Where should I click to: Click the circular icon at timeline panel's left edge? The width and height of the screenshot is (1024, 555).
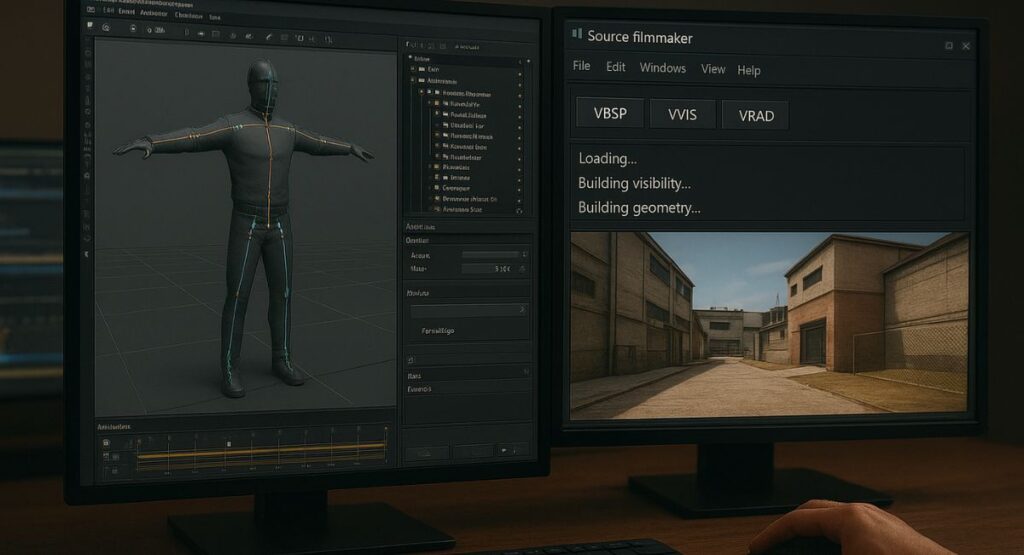point(106,443)
